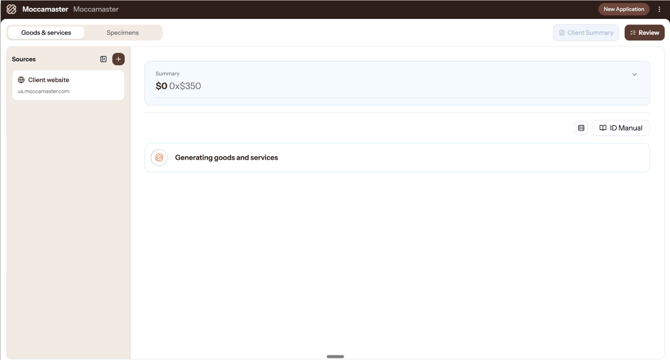Toggle the Sources panel layout icon
The image size is (670, 360).
(103, 59)
